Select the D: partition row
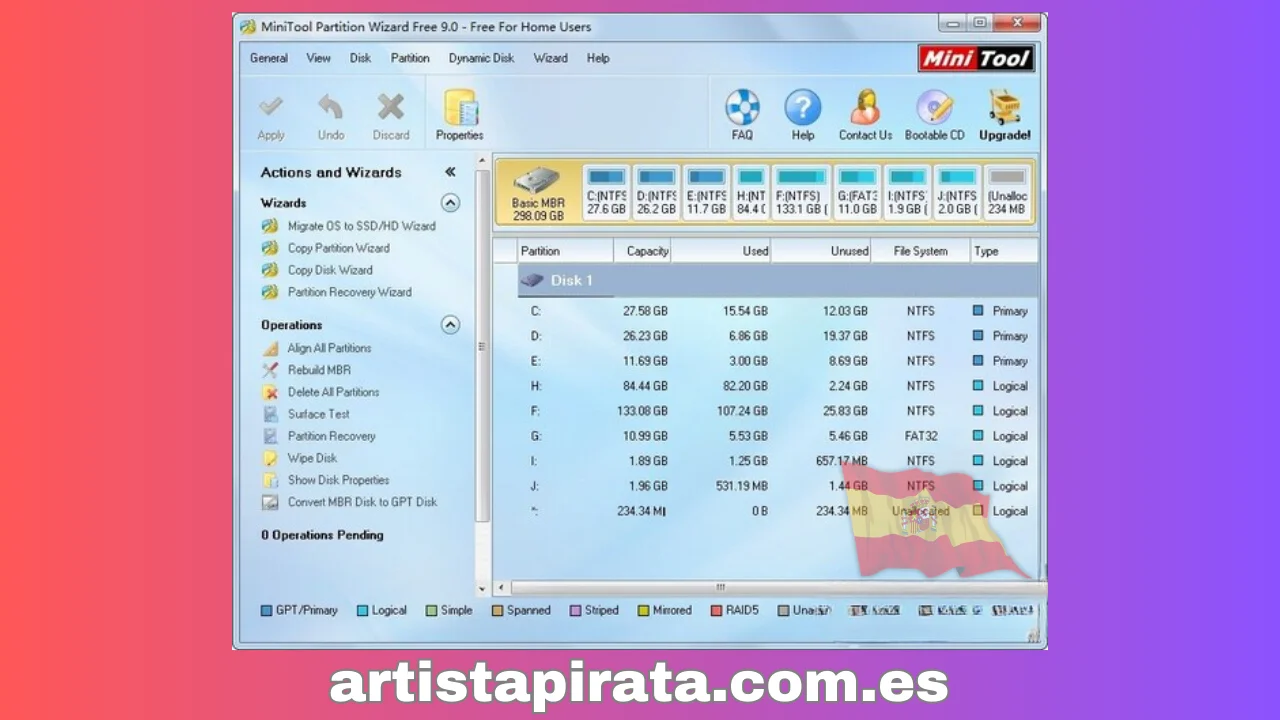 [x=778, y=336]
